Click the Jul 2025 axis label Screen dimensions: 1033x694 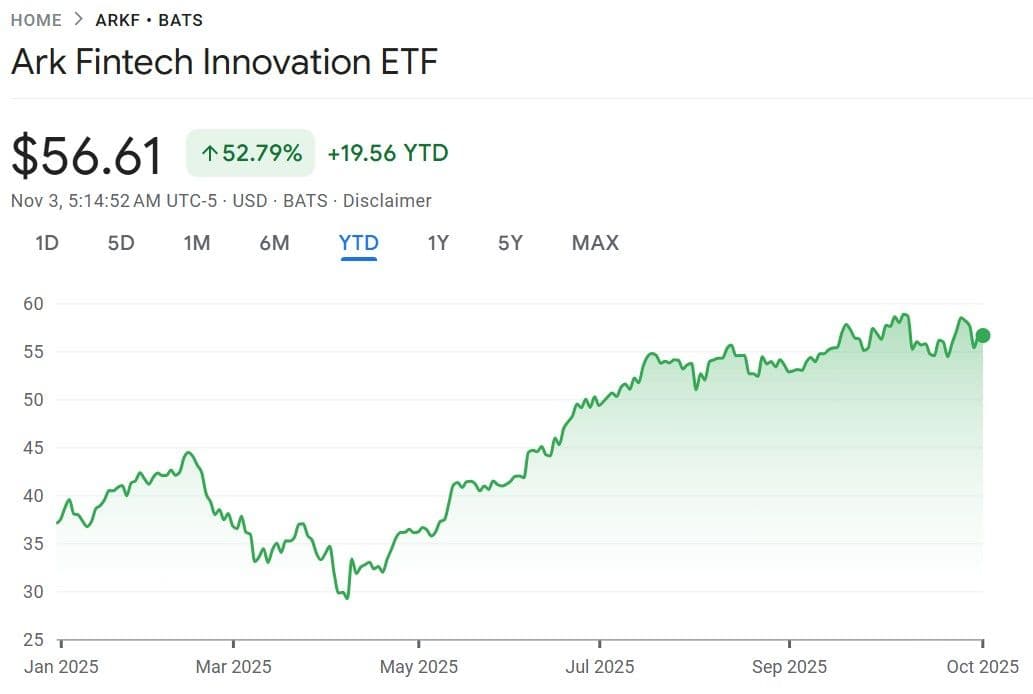tap(600, 666)
